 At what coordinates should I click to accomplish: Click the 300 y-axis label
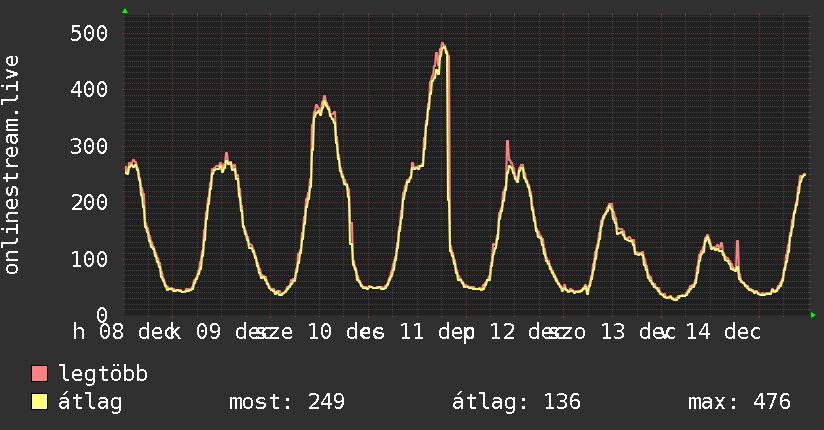click(x=89, y=146)
